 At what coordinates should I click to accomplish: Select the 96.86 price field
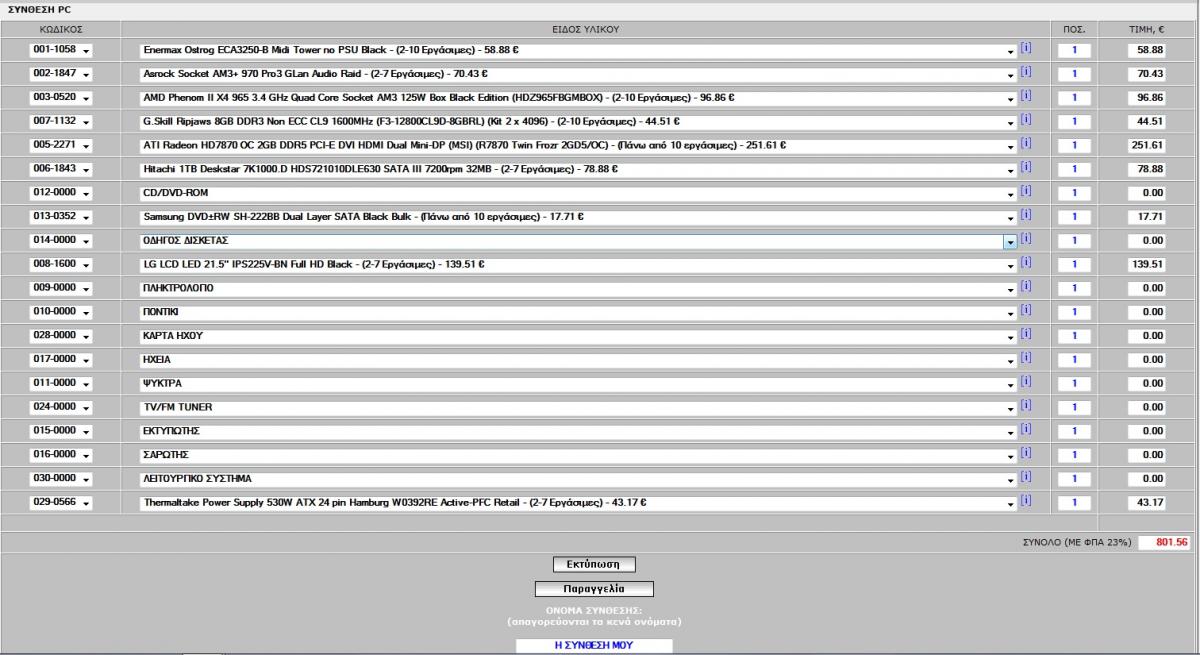point(1146,97)
